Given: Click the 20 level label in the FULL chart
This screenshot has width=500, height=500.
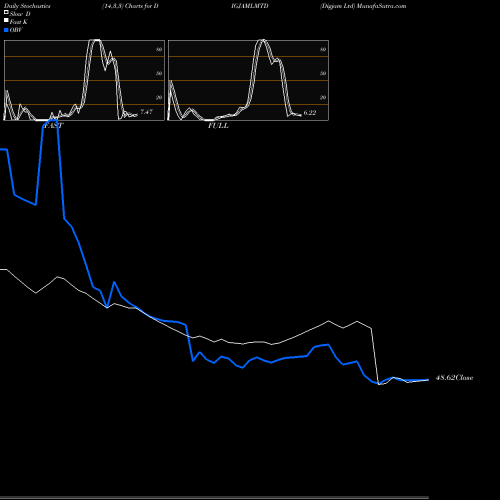Looking at the screenshot, I should click(x=323, y=97).
